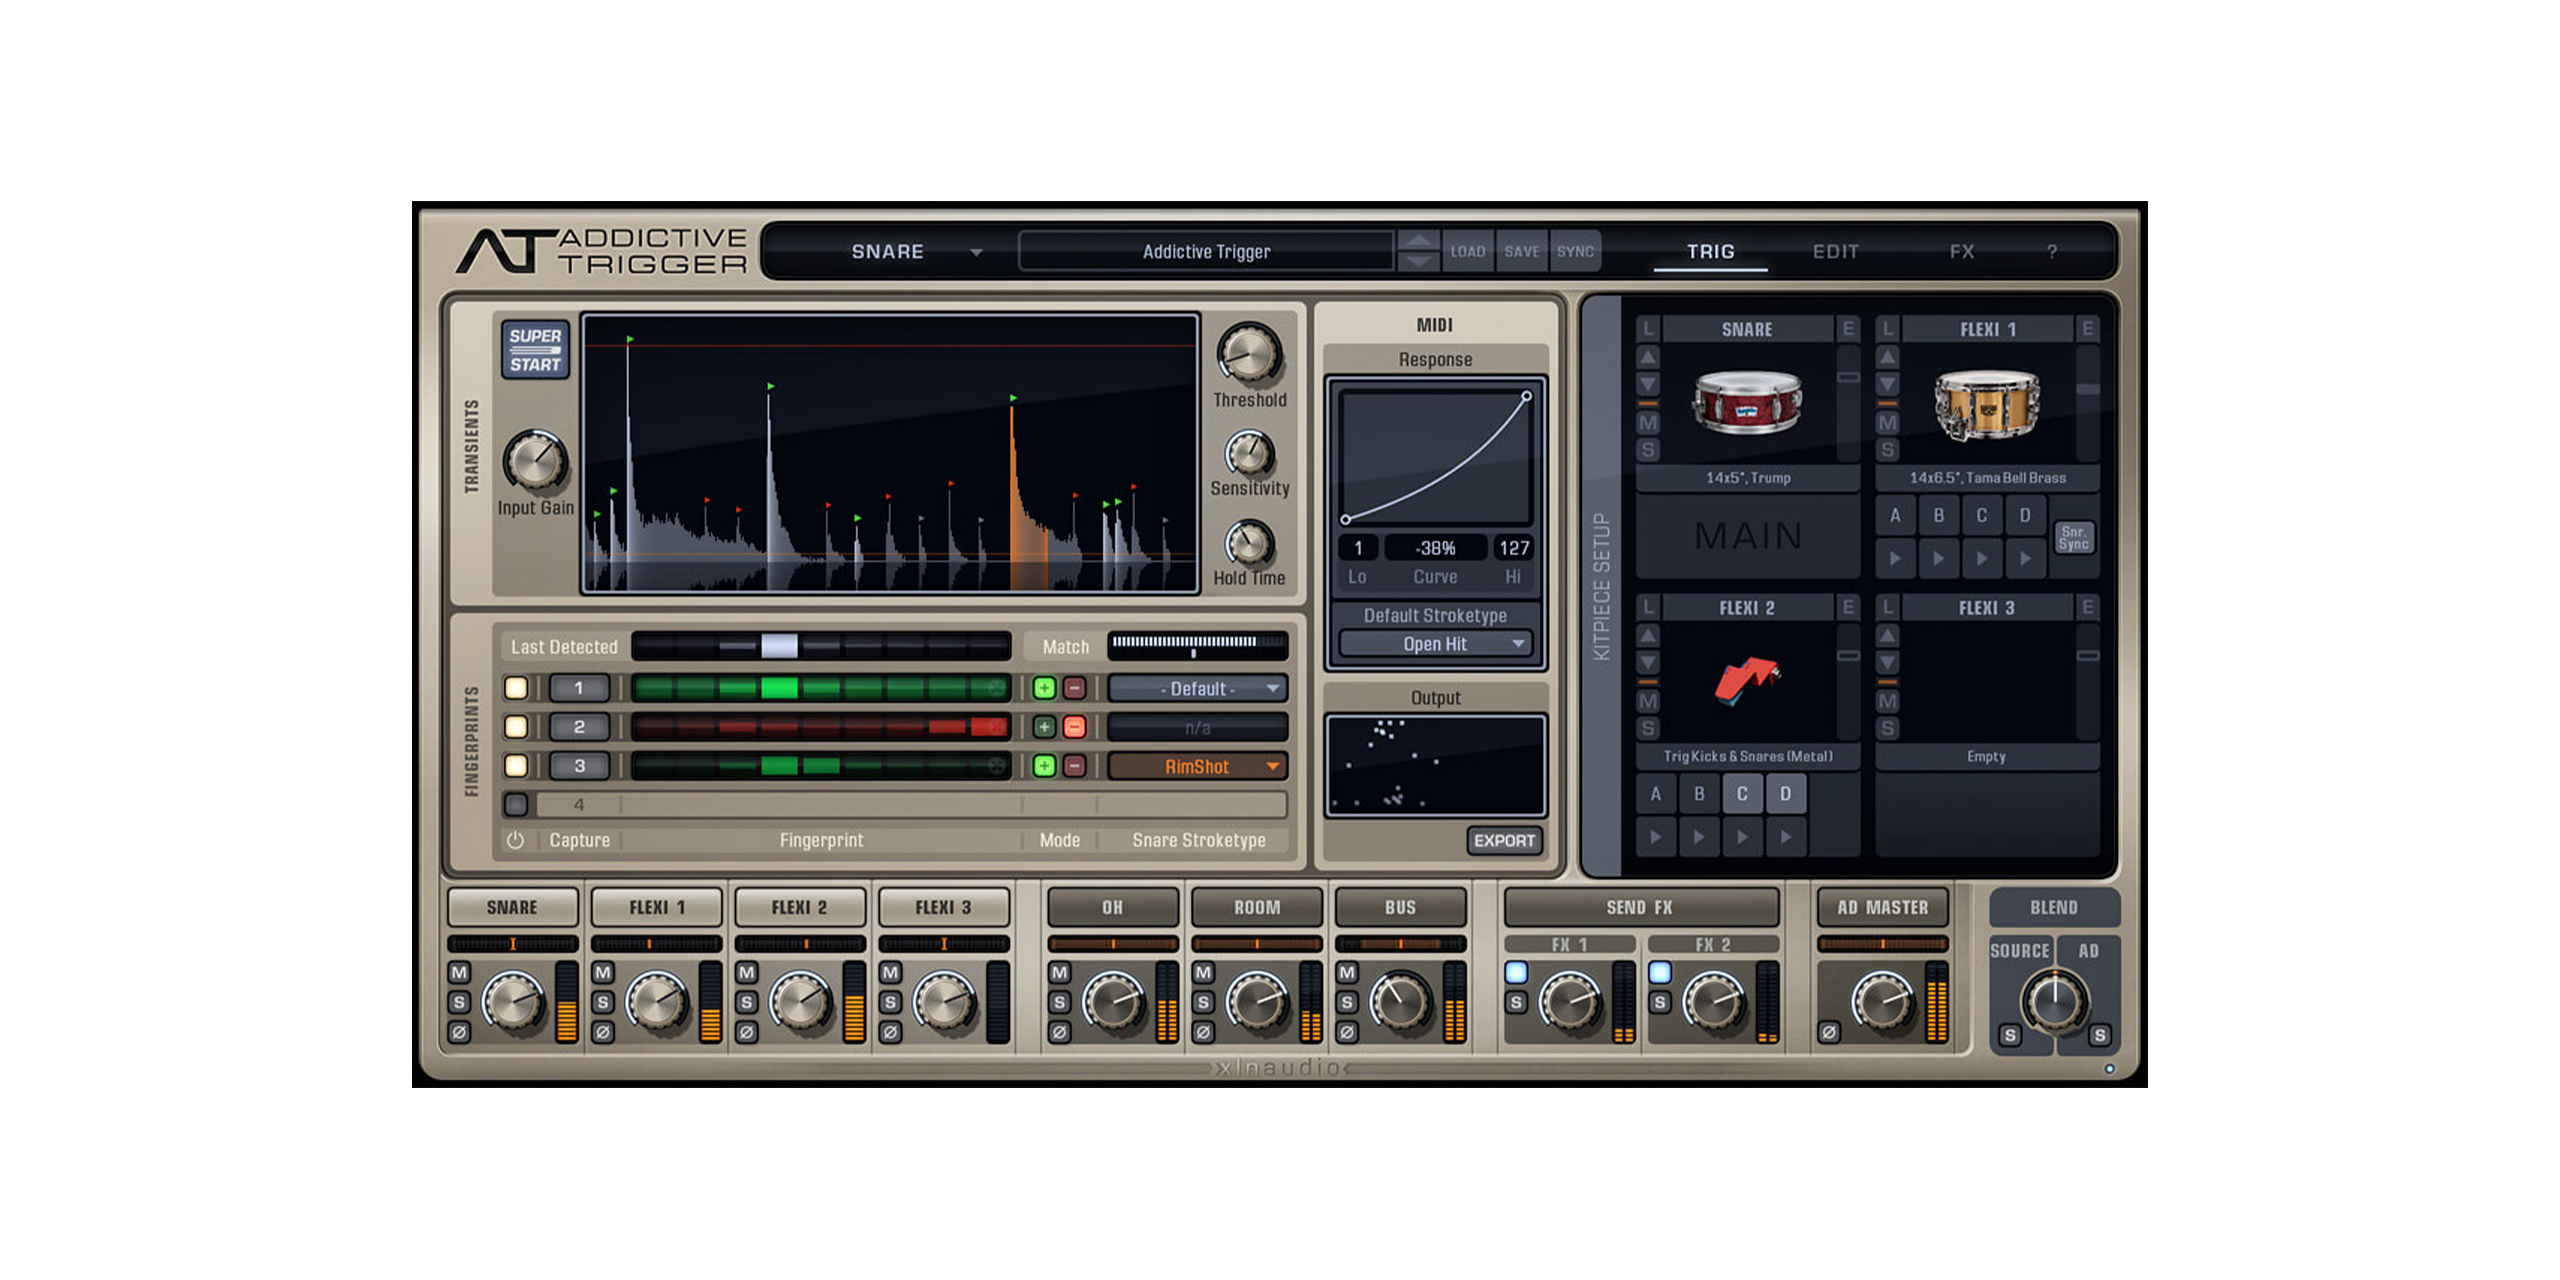2560x1280 pixels.
Task: Click the EXPORT button
Action: [x=1504, y=840]
